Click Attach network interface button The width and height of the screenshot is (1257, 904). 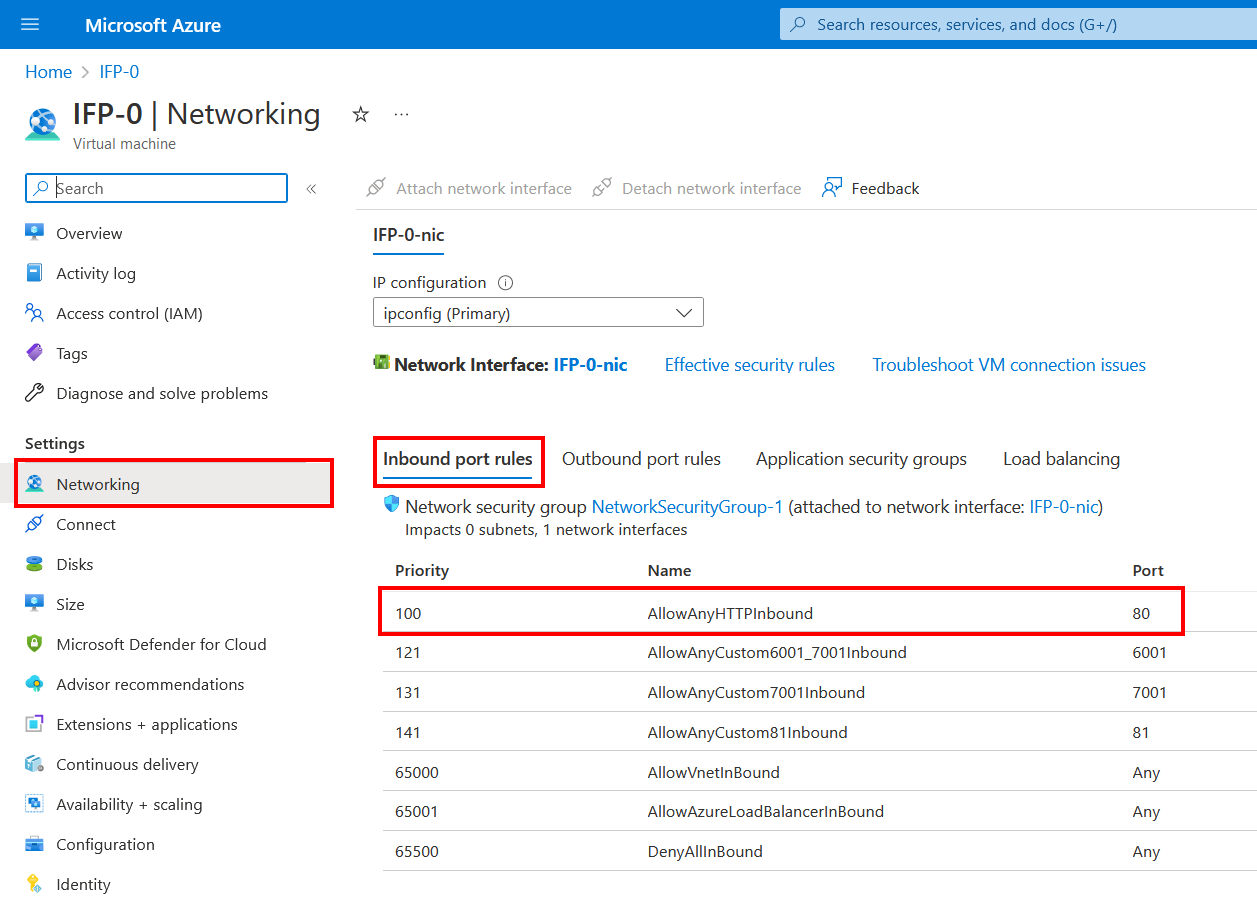[x=469, y=188]
